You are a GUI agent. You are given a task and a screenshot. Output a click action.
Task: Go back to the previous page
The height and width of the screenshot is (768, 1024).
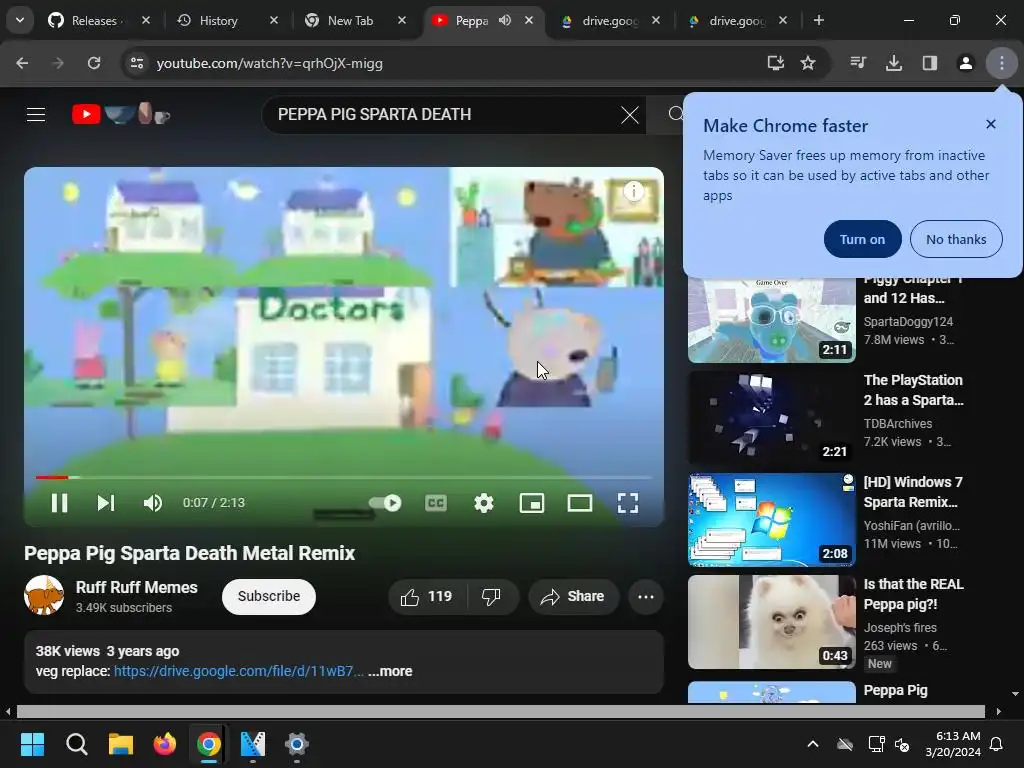(x=22, y=63)
